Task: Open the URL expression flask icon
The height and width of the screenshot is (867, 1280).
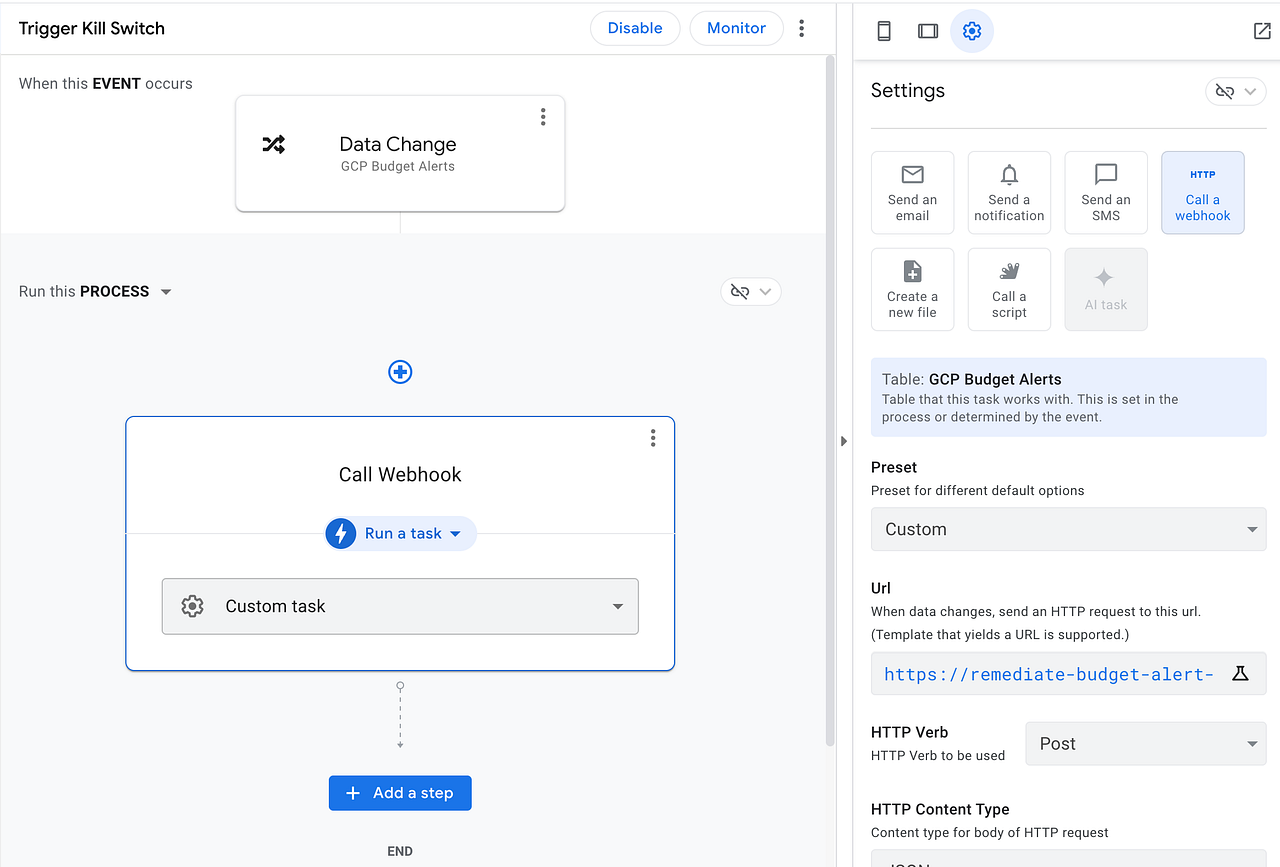Action: coord(1240,674)
